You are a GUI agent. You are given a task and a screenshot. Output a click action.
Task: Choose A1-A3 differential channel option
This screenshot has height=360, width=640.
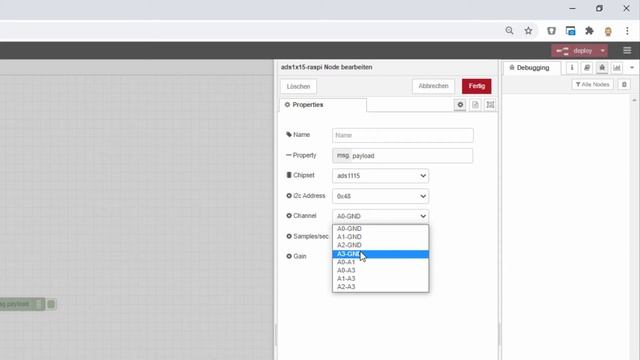[380, 278]
